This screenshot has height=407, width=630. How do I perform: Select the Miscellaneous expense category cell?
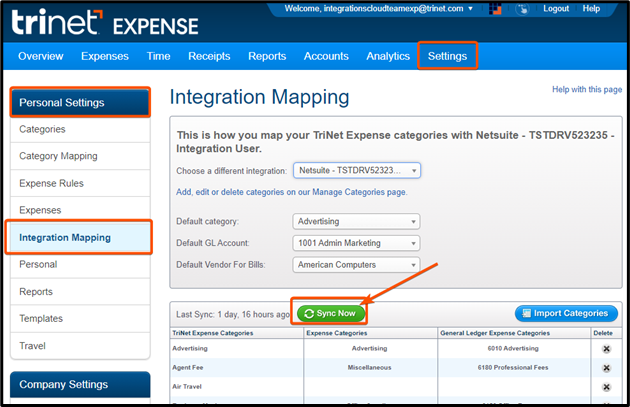369,368
